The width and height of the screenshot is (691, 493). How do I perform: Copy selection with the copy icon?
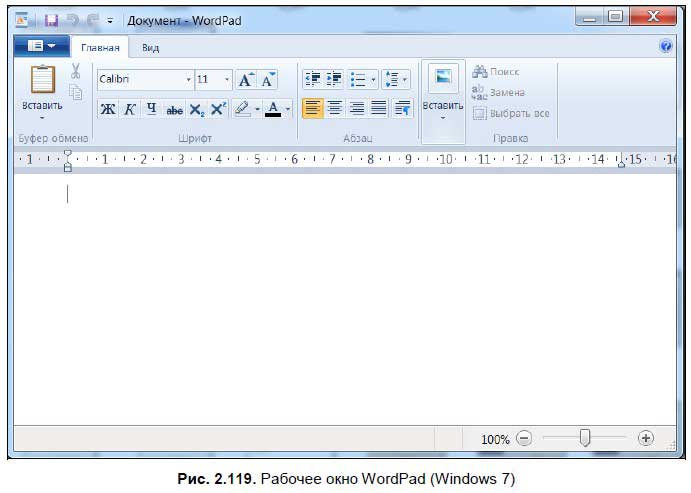coord(75,92)
